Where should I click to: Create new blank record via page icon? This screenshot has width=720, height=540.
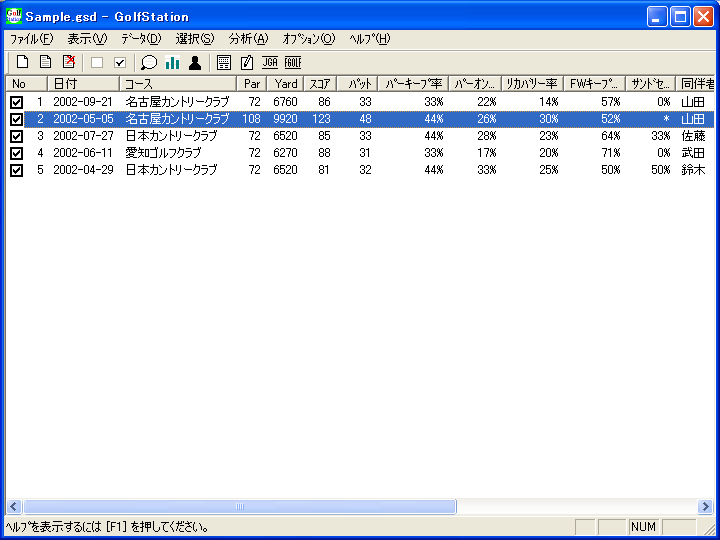tap(22, 62)
